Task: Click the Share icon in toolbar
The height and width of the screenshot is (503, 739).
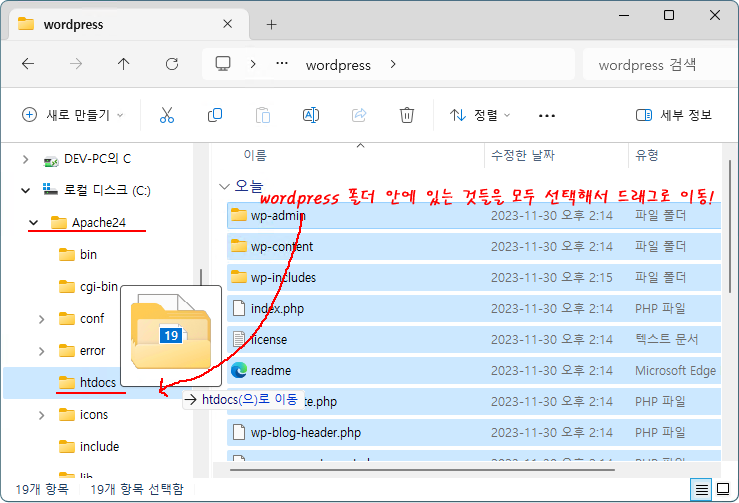Action: pyautogui.click(x=359, y=115)
